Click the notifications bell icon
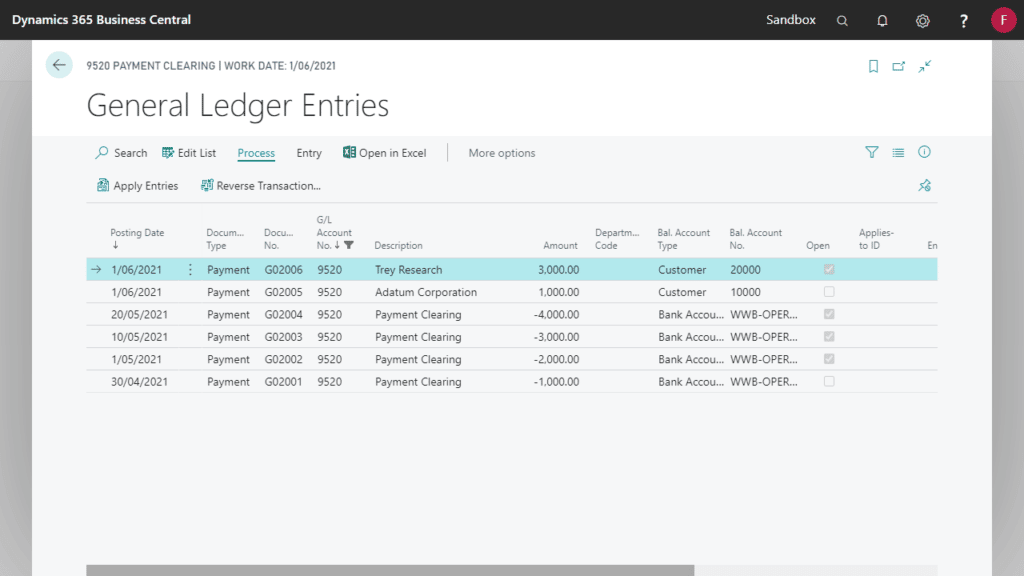This screenshot has width=1024, height=576. tap(880, 20)
